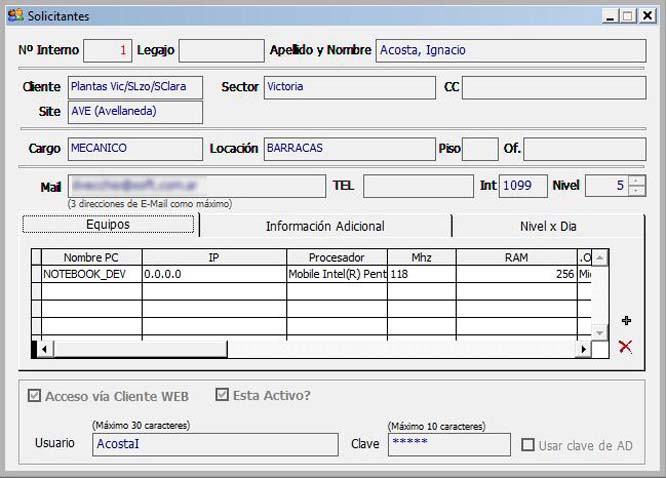
Task: Click the Nombre PC column header
Action: 91,257
